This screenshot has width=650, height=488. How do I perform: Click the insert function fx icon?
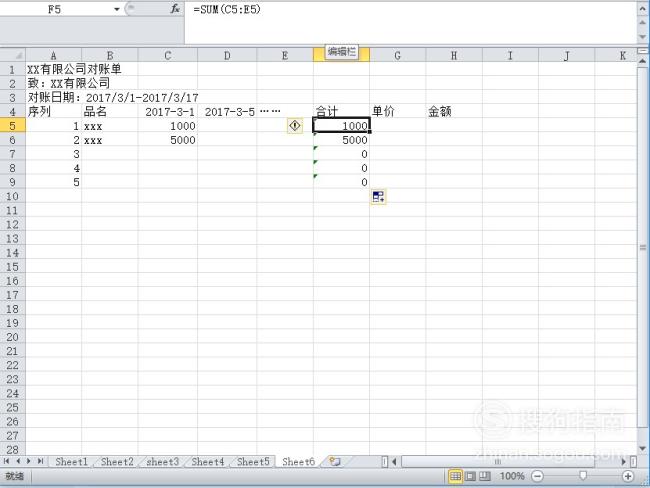(175, 9)
